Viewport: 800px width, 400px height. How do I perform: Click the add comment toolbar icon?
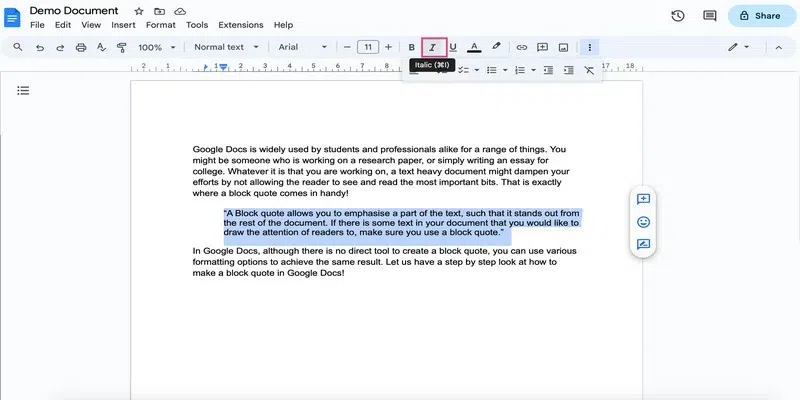542,47
